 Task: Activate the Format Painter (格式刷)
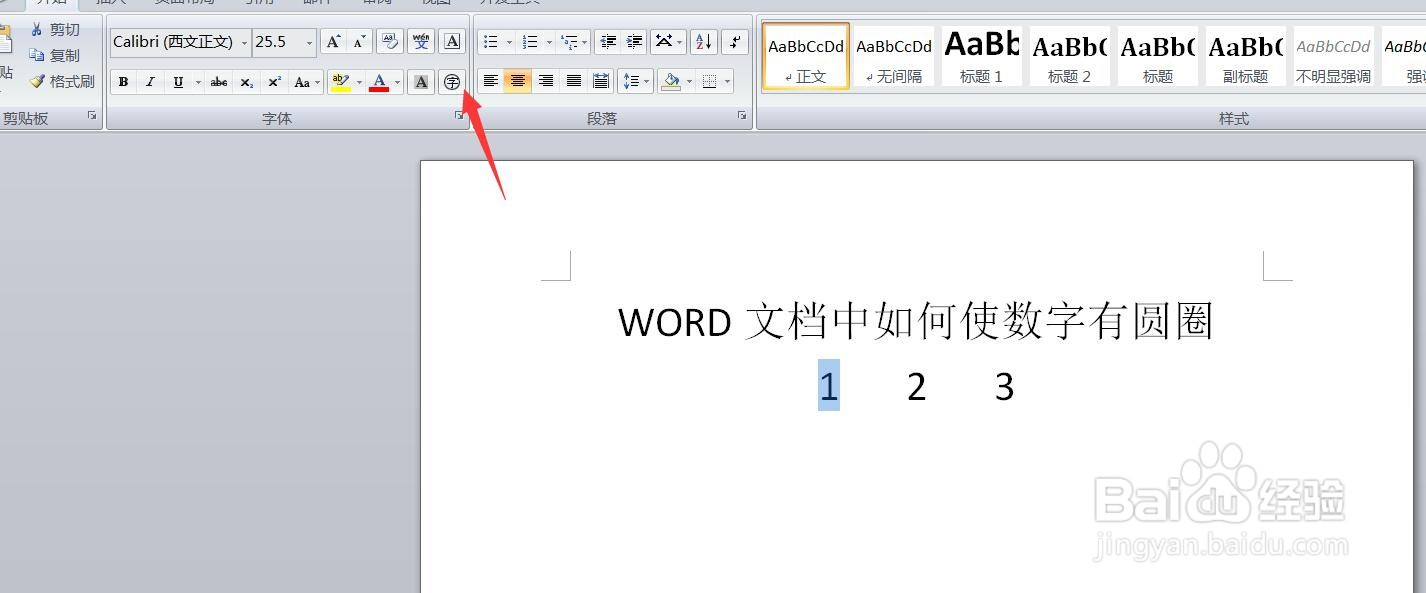(x=61, y=82)
